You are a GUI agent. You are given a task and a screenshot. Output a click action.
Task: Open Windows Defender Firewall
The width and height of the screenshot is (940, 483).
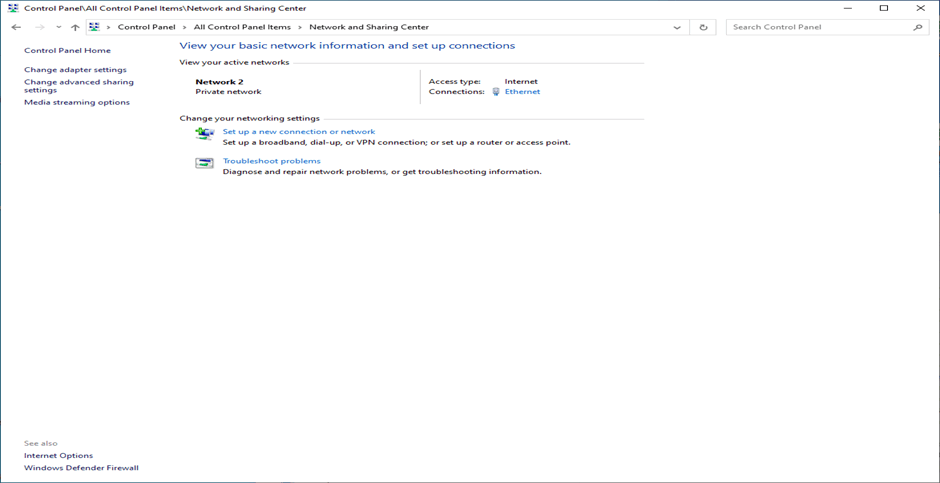pos(81,467)
